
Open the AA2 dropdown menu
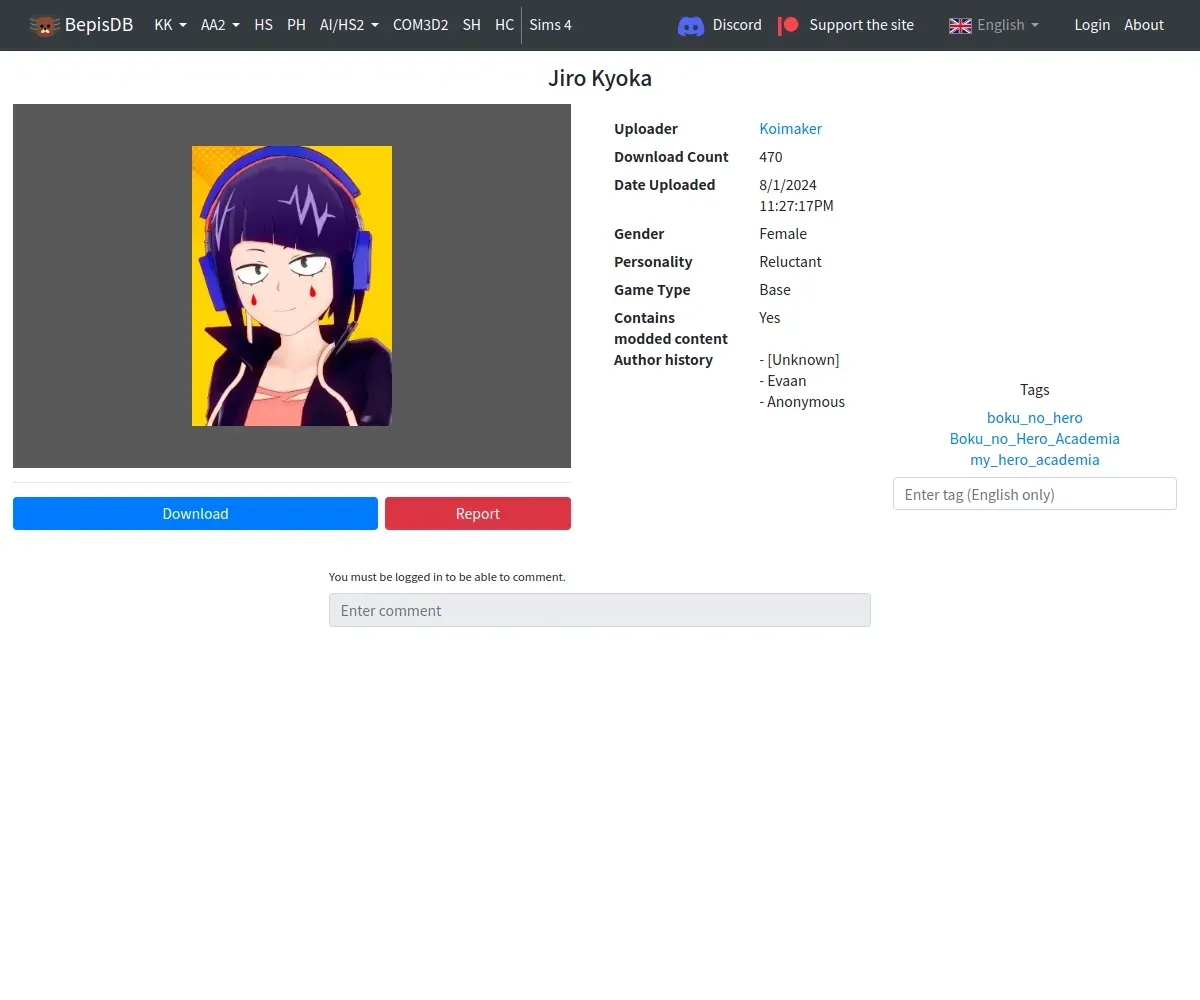220,25
